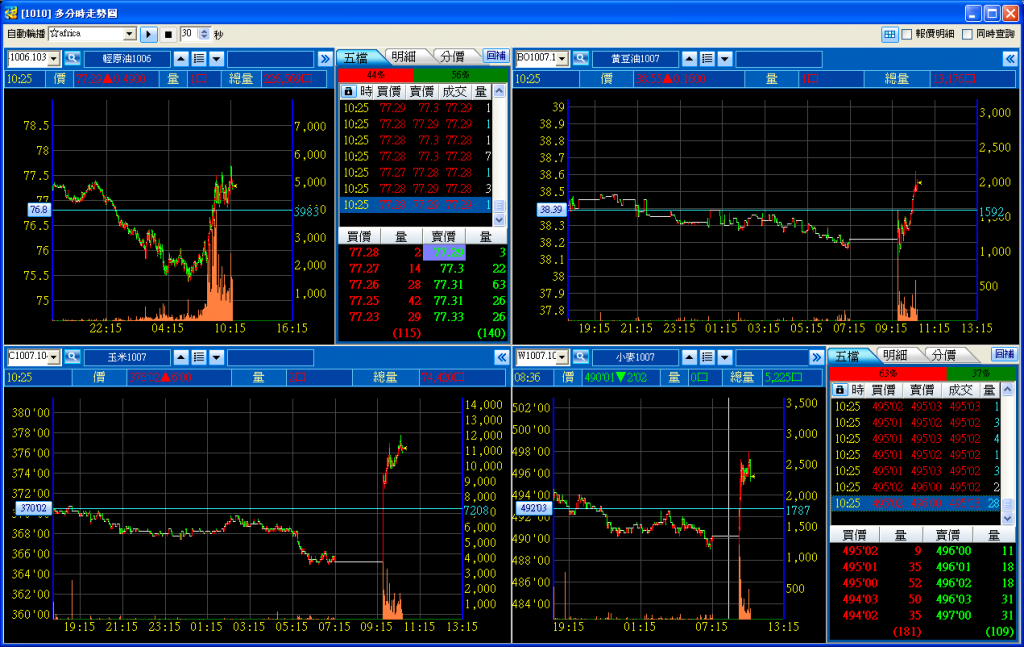
Task: Search symbol in 玉米1007 panel
Action: pyautogui.click(x=72, y=357)
